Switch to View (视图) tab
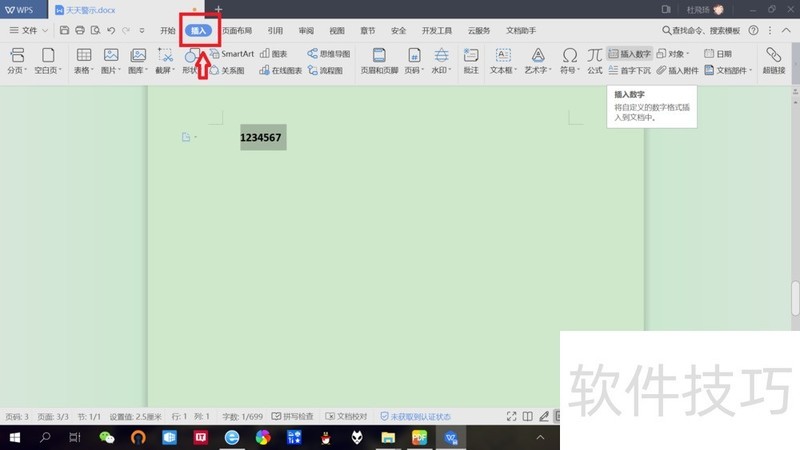The height and width of the screenshot is (450, 800). pos(337,31)
